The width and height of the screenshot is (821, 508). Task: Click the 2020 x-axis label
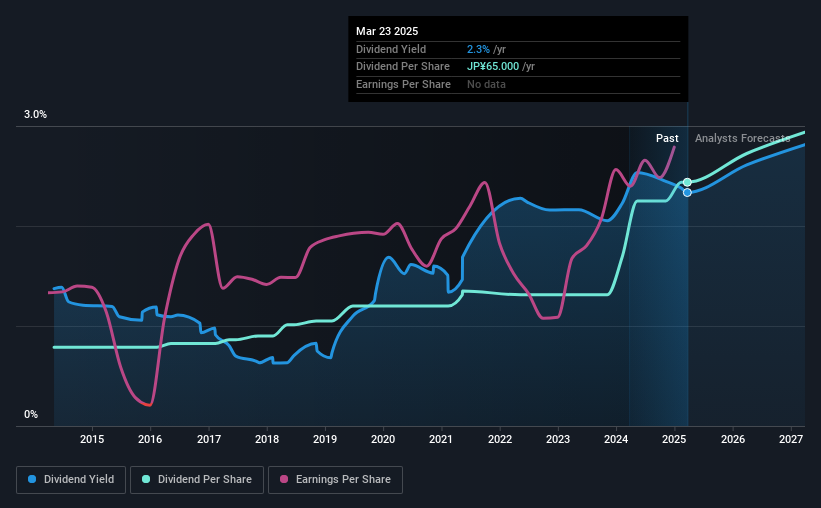coord(383,439)
